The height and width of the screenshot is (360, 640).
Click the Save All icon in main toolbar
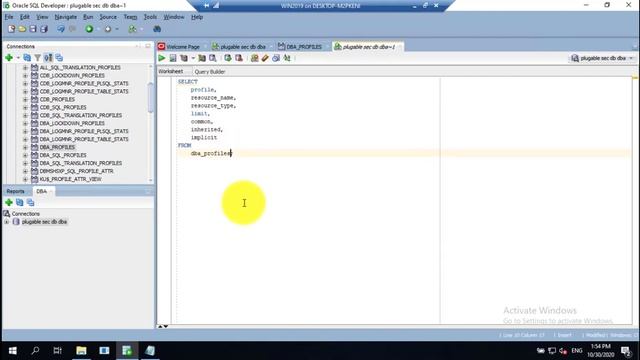coord(44,29)
